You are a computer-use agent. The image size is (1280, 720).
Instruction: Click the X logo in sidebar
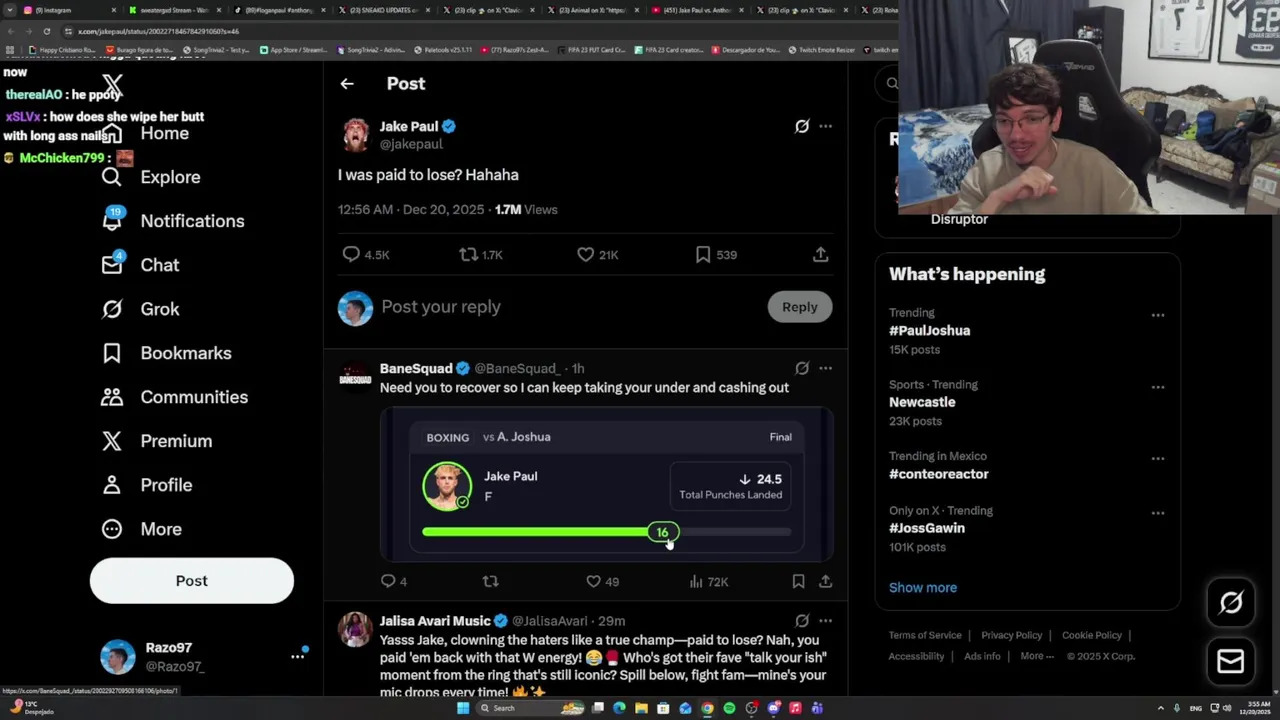tap(112, 86)
